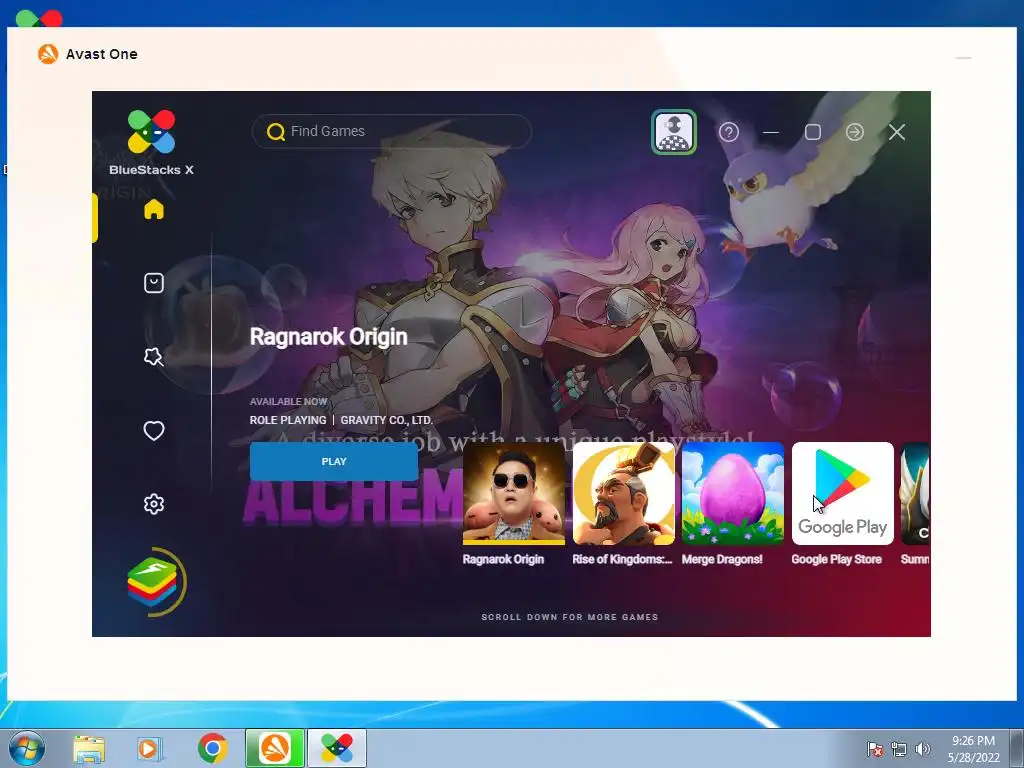Click the Avast One logo in title bar
Screen dimensions: 1024x768
click(x=48, y=54)
